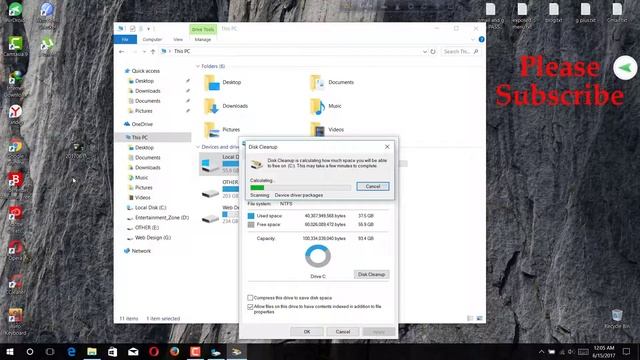
Task: Open the Desktop folder icon
Action: pyautogui.click(x=211, y=82)
